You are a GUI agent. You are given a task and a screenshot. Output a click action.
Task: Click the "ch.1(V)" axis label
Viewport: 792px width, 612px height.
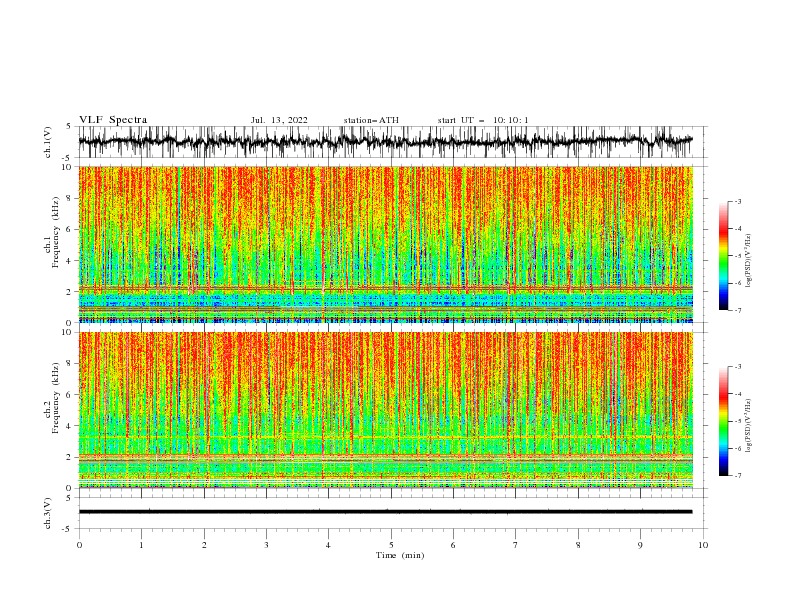point(48,142)
